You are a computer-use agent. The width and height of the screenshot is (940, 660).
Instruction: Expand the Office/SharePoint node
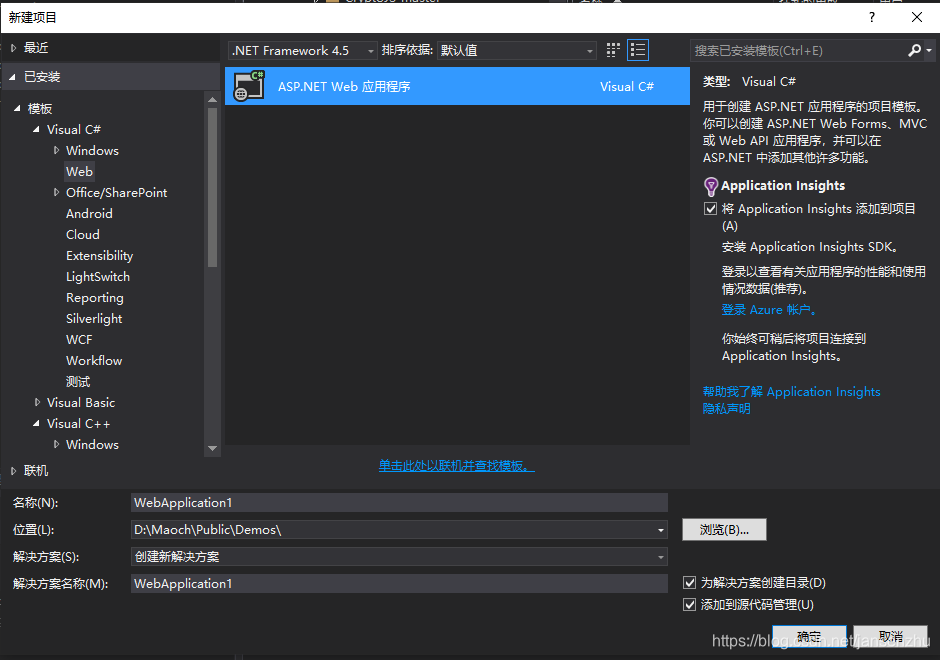pos(56,192)
